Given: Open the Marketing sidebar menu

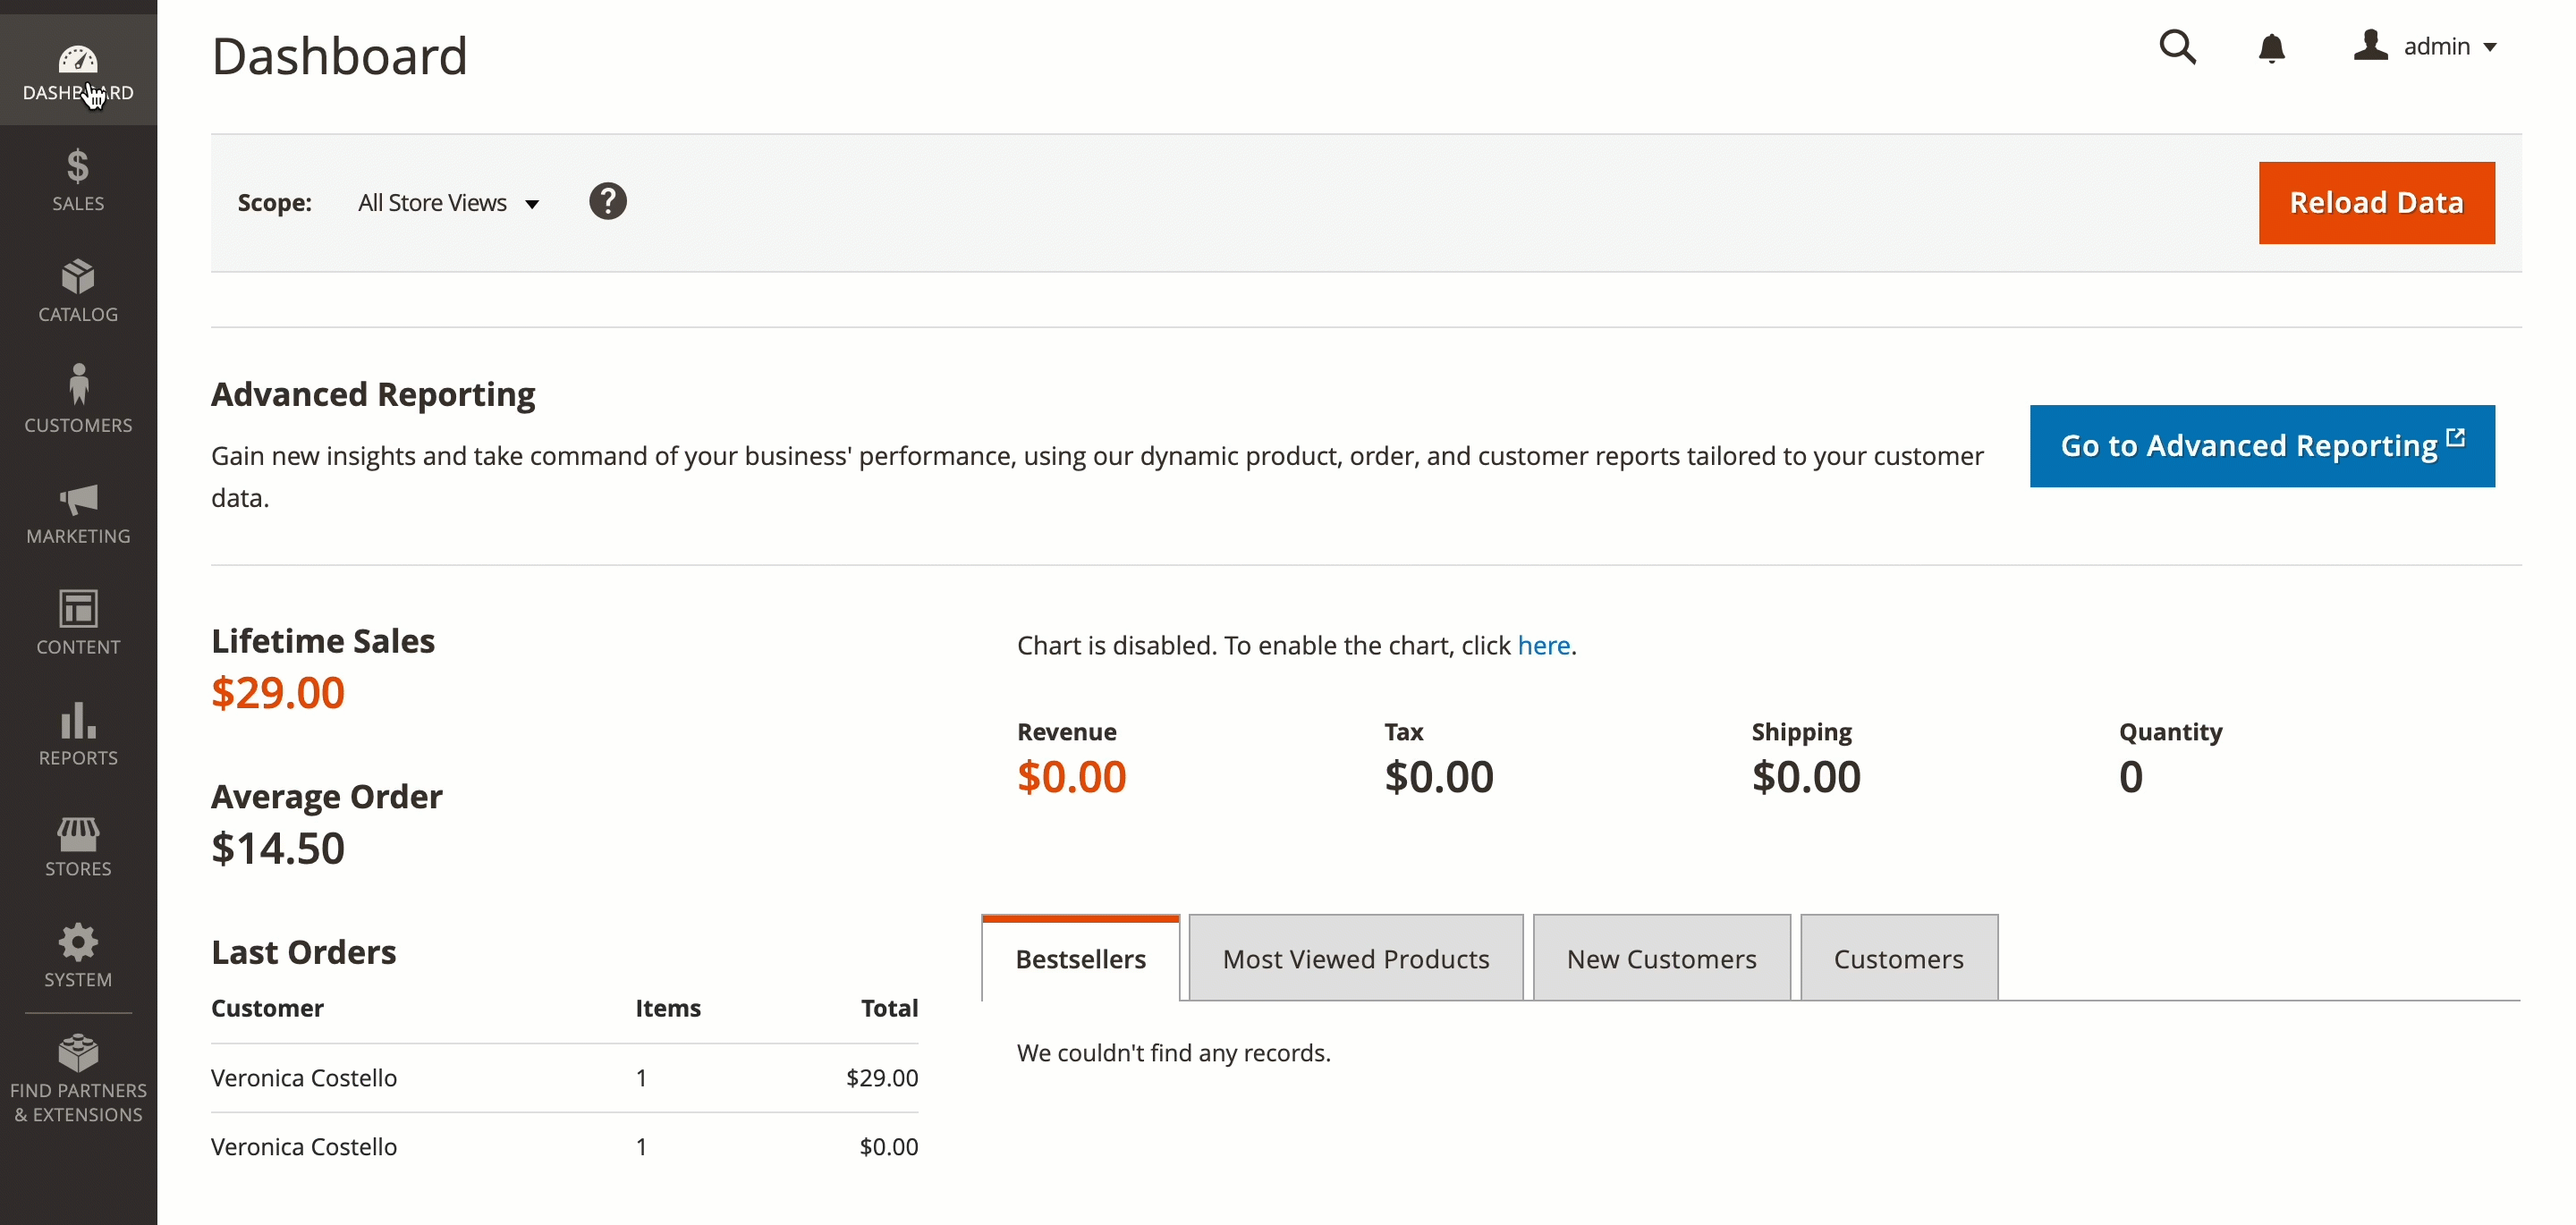Looking at the screenshot, I should click(78, 514).
